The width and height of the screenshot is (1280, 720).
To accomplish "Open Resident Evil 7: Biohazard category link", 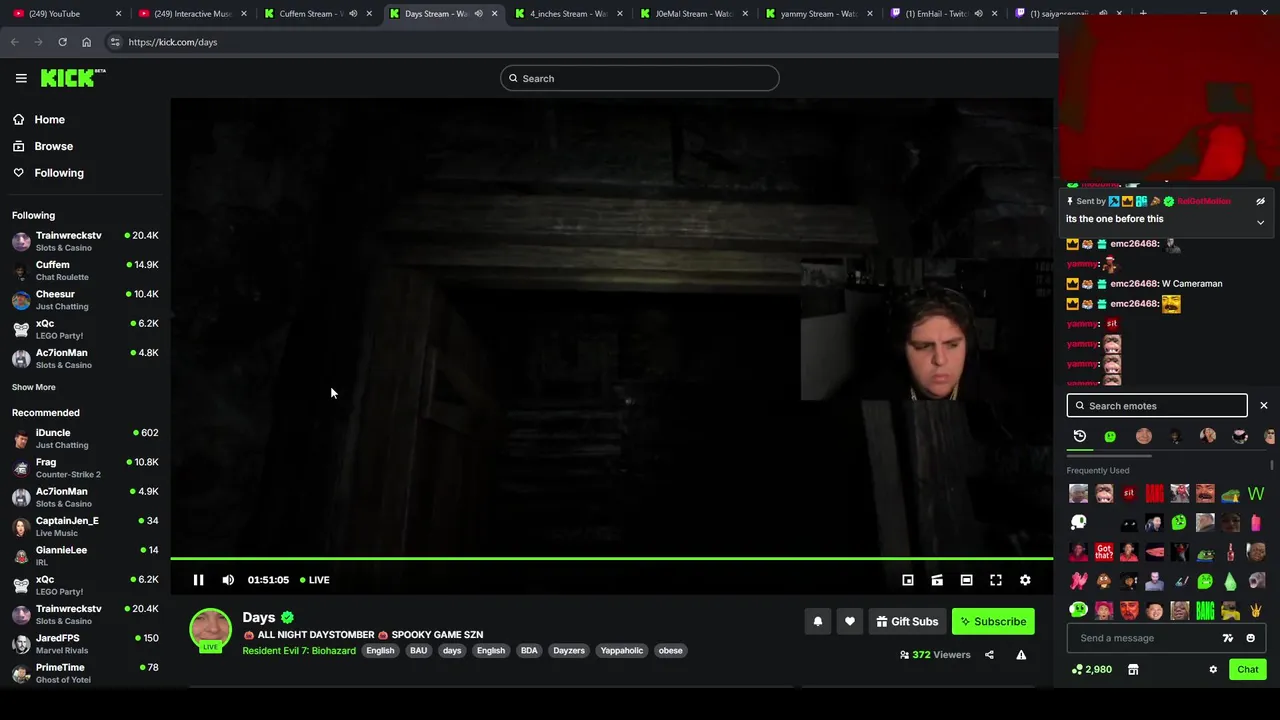I will 299,651.
